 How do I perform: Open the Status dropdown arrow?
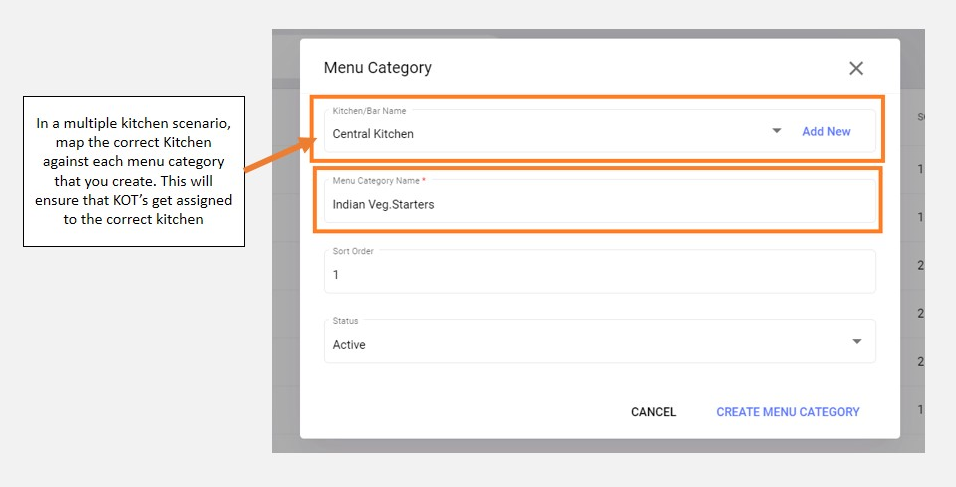[856, 342]
